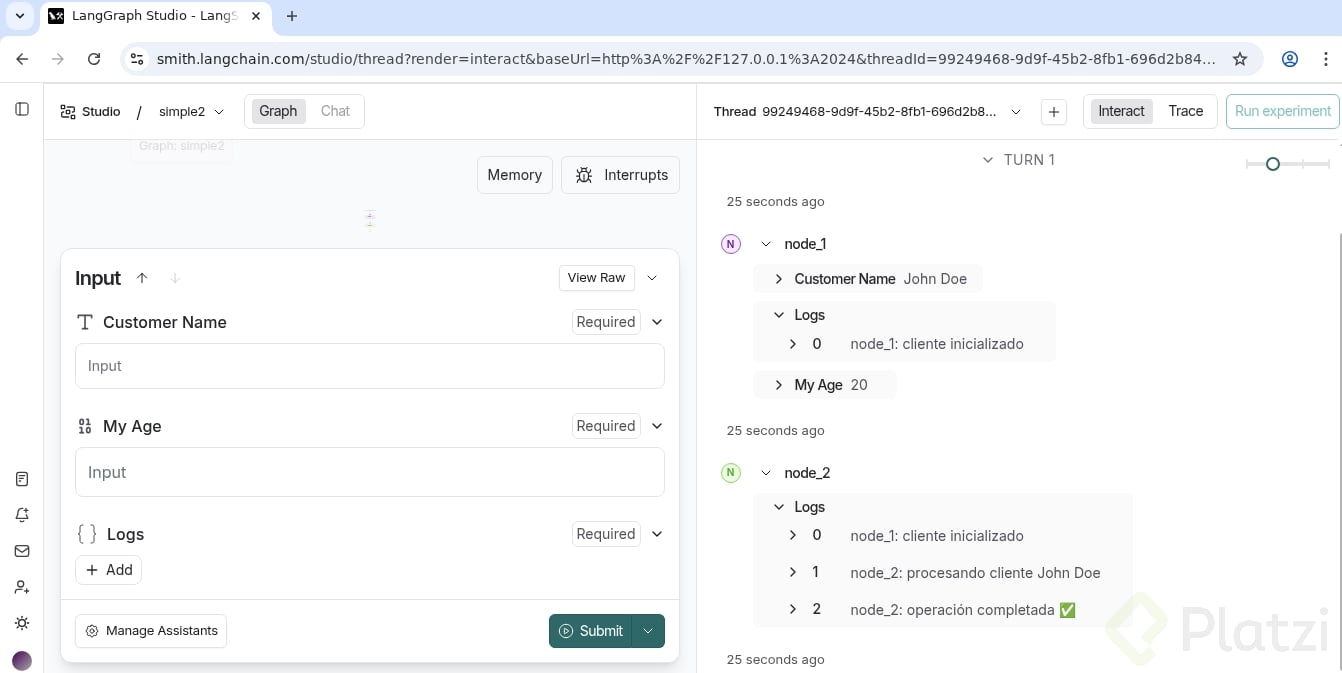Image resolution: width=1342 pixels, height=673 pixels.
Task: Click the Input up arrow icon
Action: [142, 278]
